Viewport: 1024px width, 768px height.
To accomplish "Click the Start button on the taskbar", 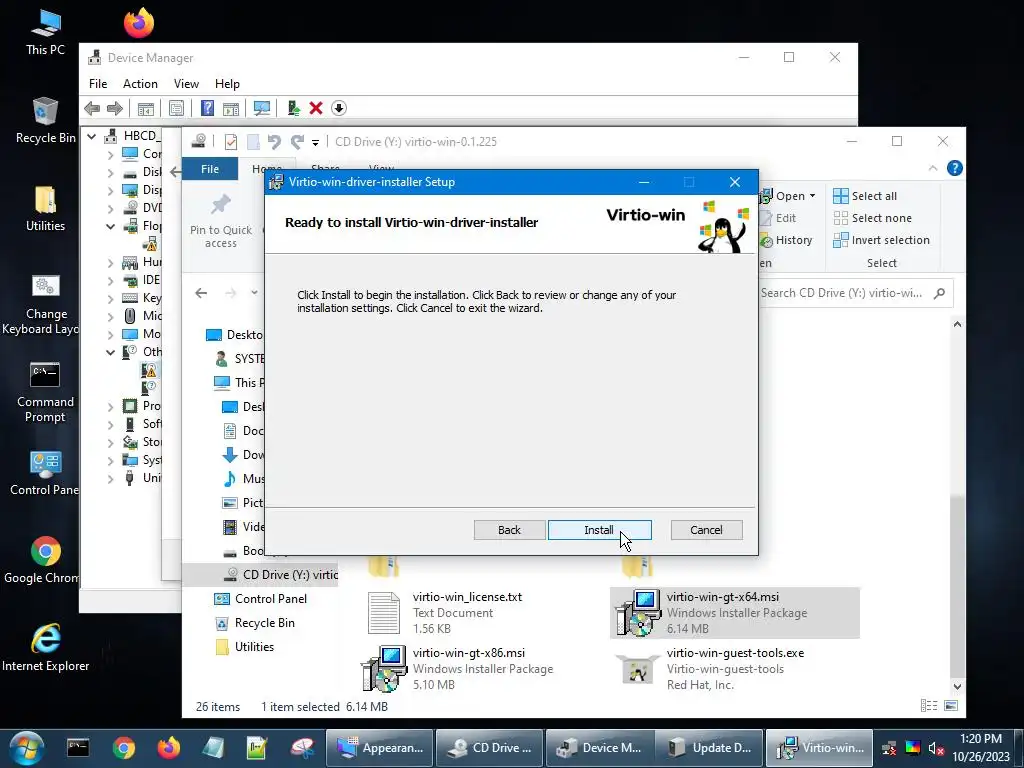I will (27, 748).
